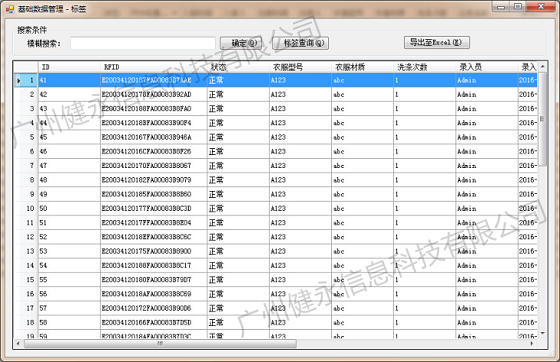Image resolution: width=560 pixels, height=362 pixels.
Task: Click abc material cell in row 5
Action: tap(362, 137)
